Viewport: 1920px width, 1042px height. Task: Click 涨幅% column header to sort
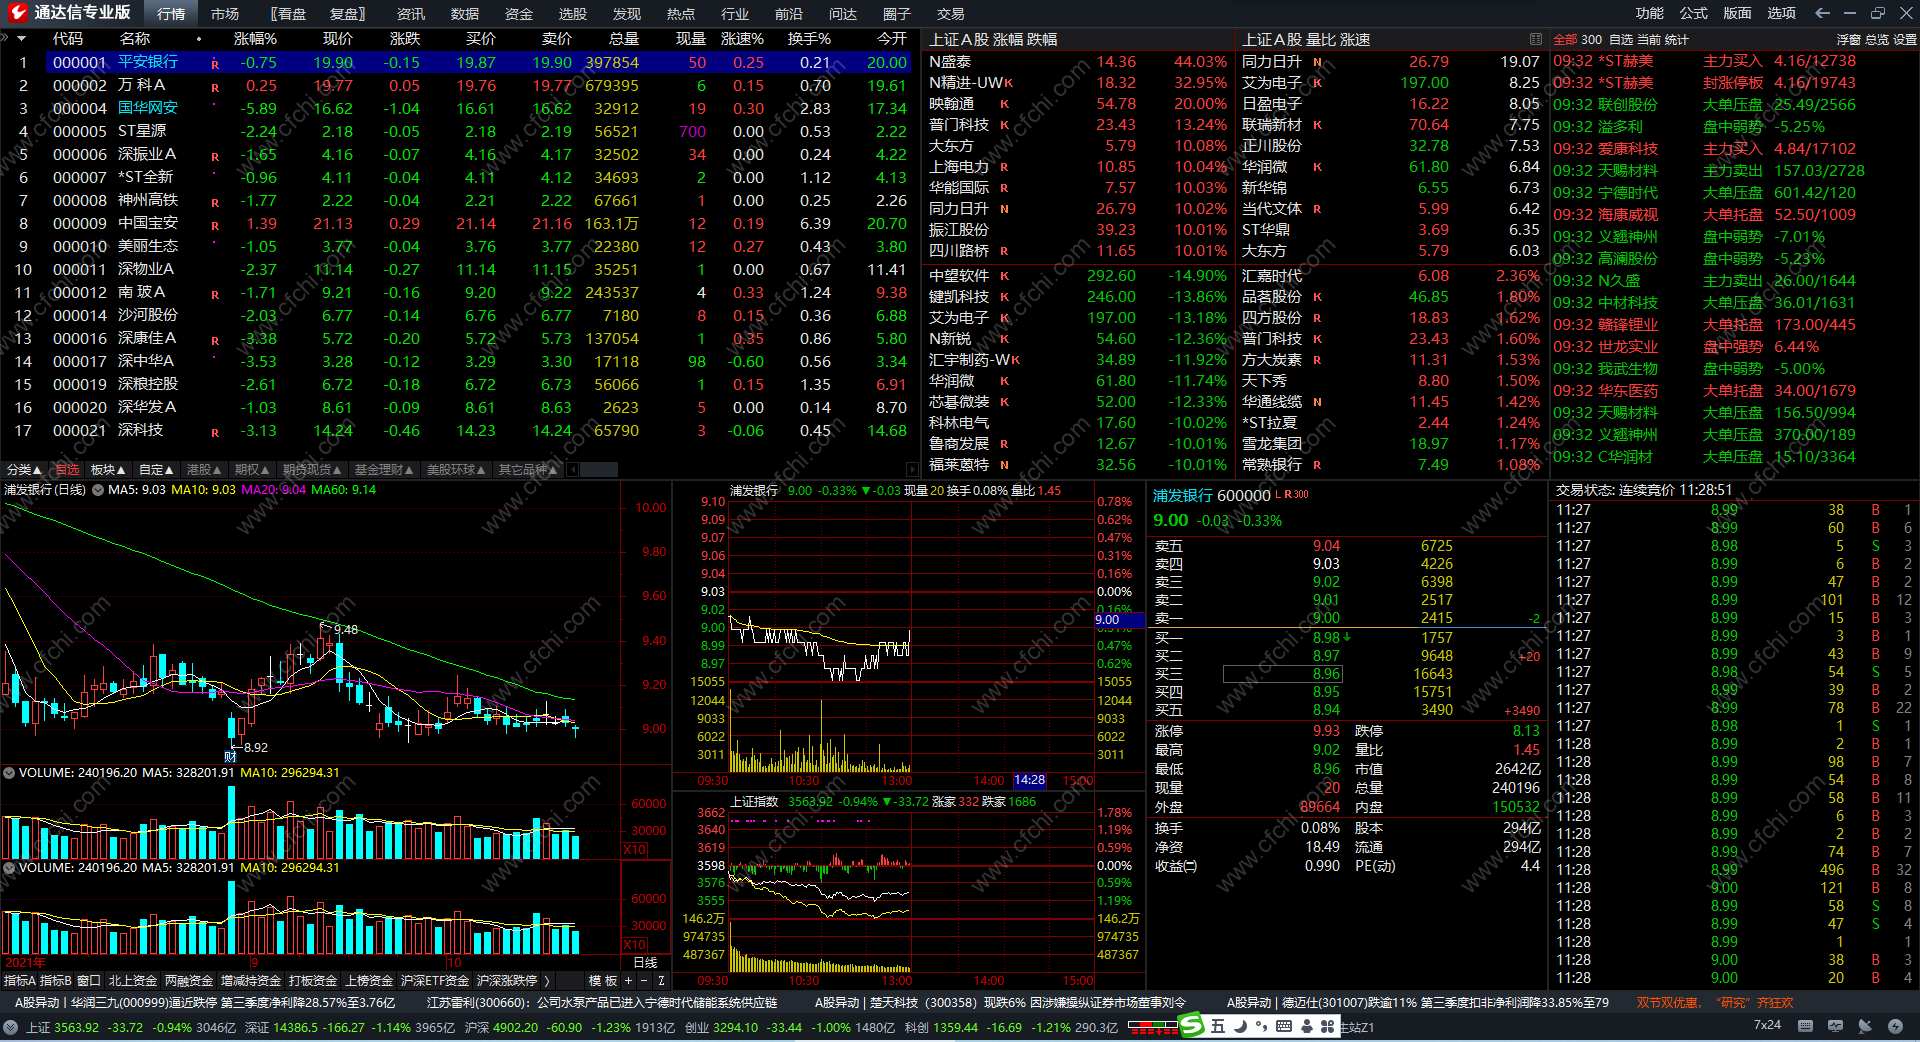[x=255, y=39]
